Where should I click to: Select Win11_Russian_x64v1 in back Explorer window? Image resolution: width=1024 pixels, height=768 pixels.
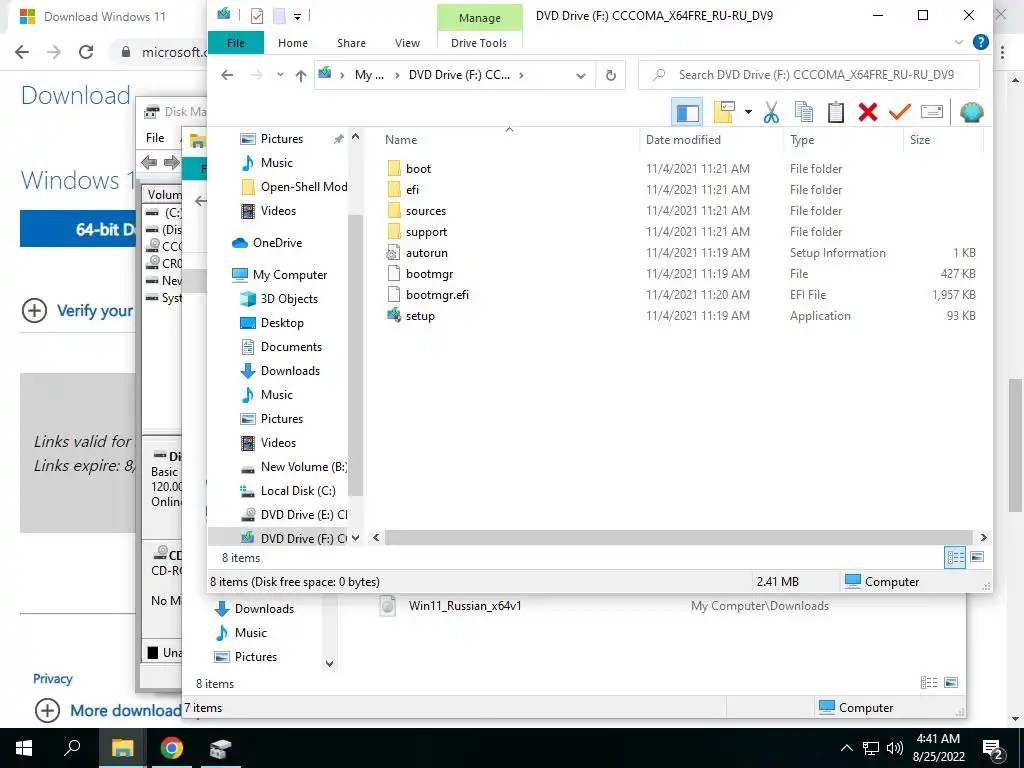click(x=465, y=606)
